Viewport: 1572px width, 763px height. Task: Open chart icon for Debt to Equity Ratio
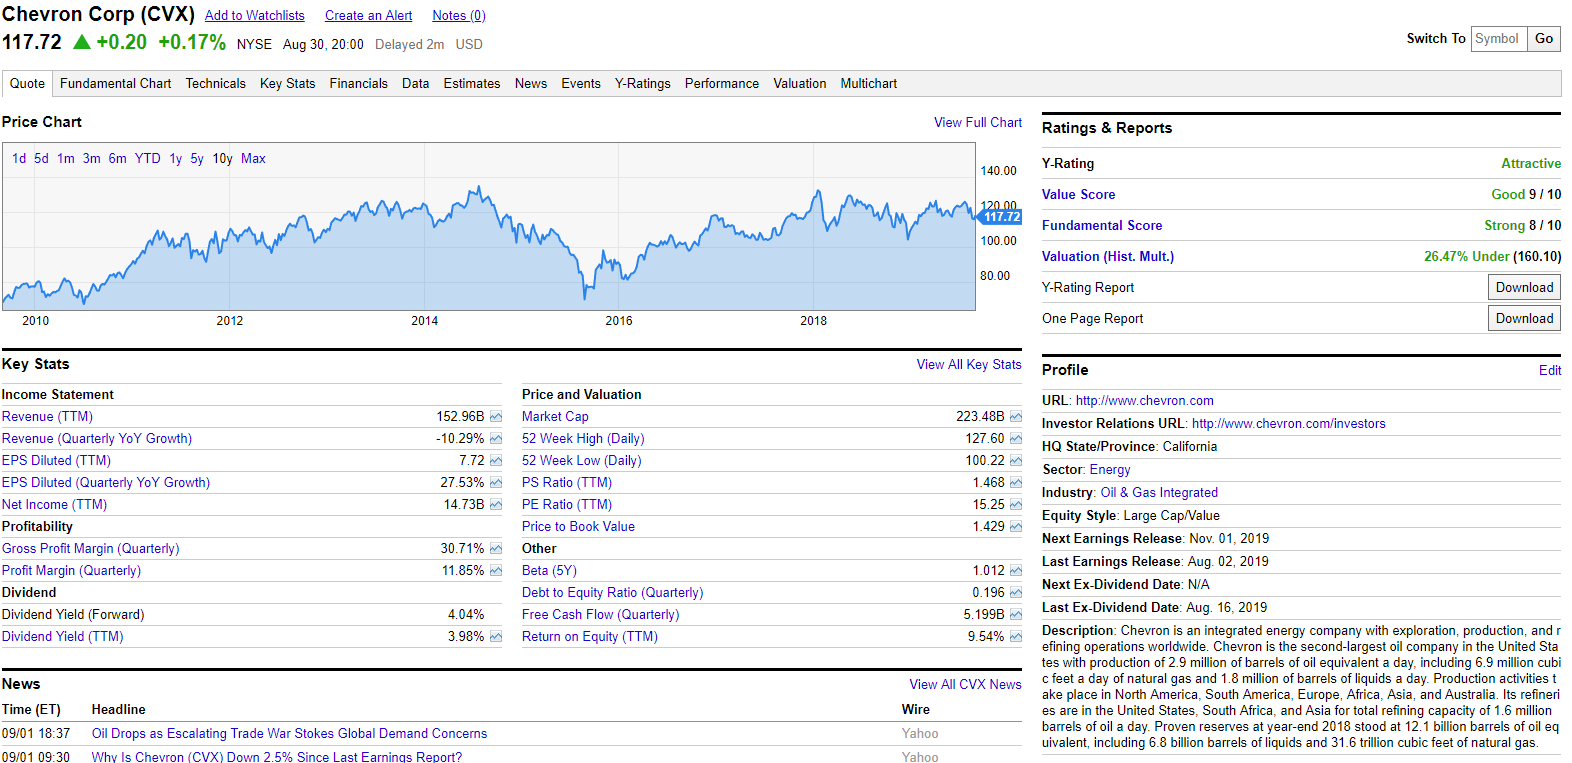1016,593
